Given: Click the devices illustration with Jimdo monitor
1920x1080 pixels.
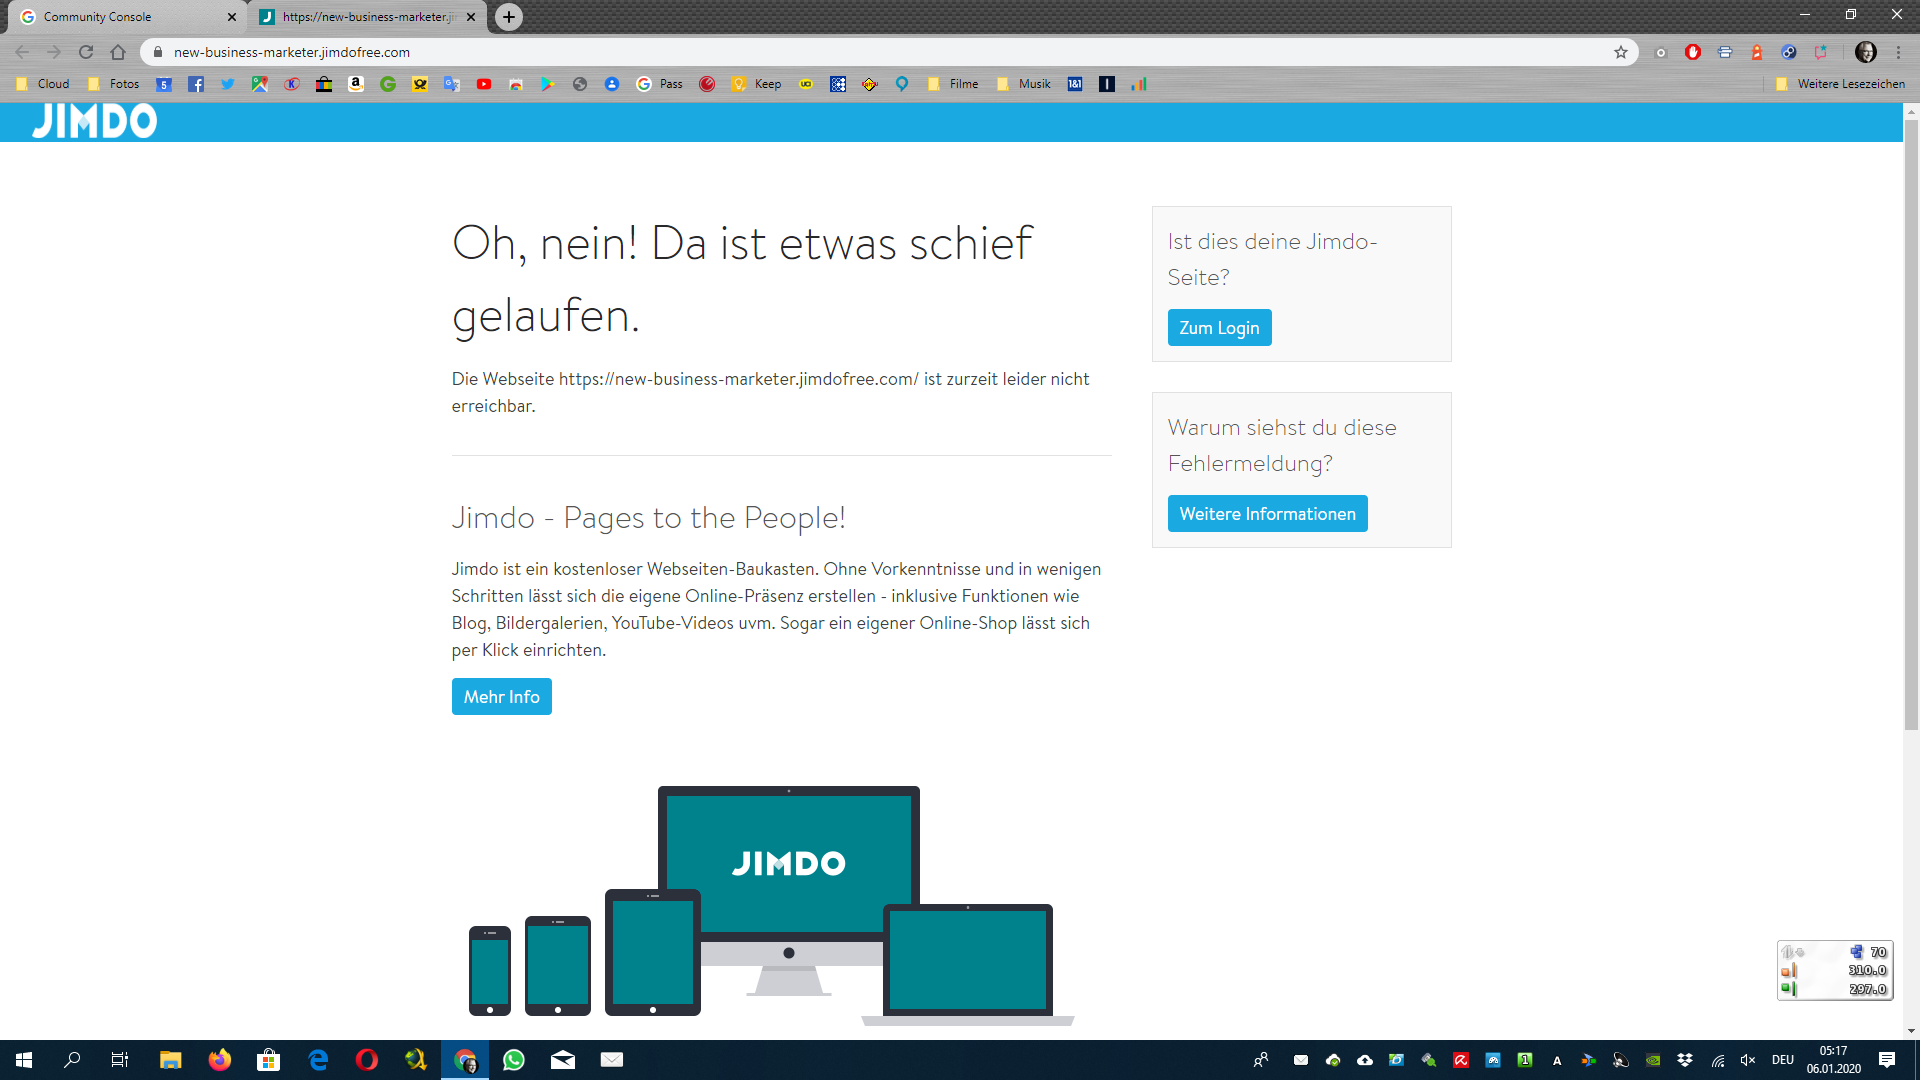Looking at the screenshot, I should [770, 905].
